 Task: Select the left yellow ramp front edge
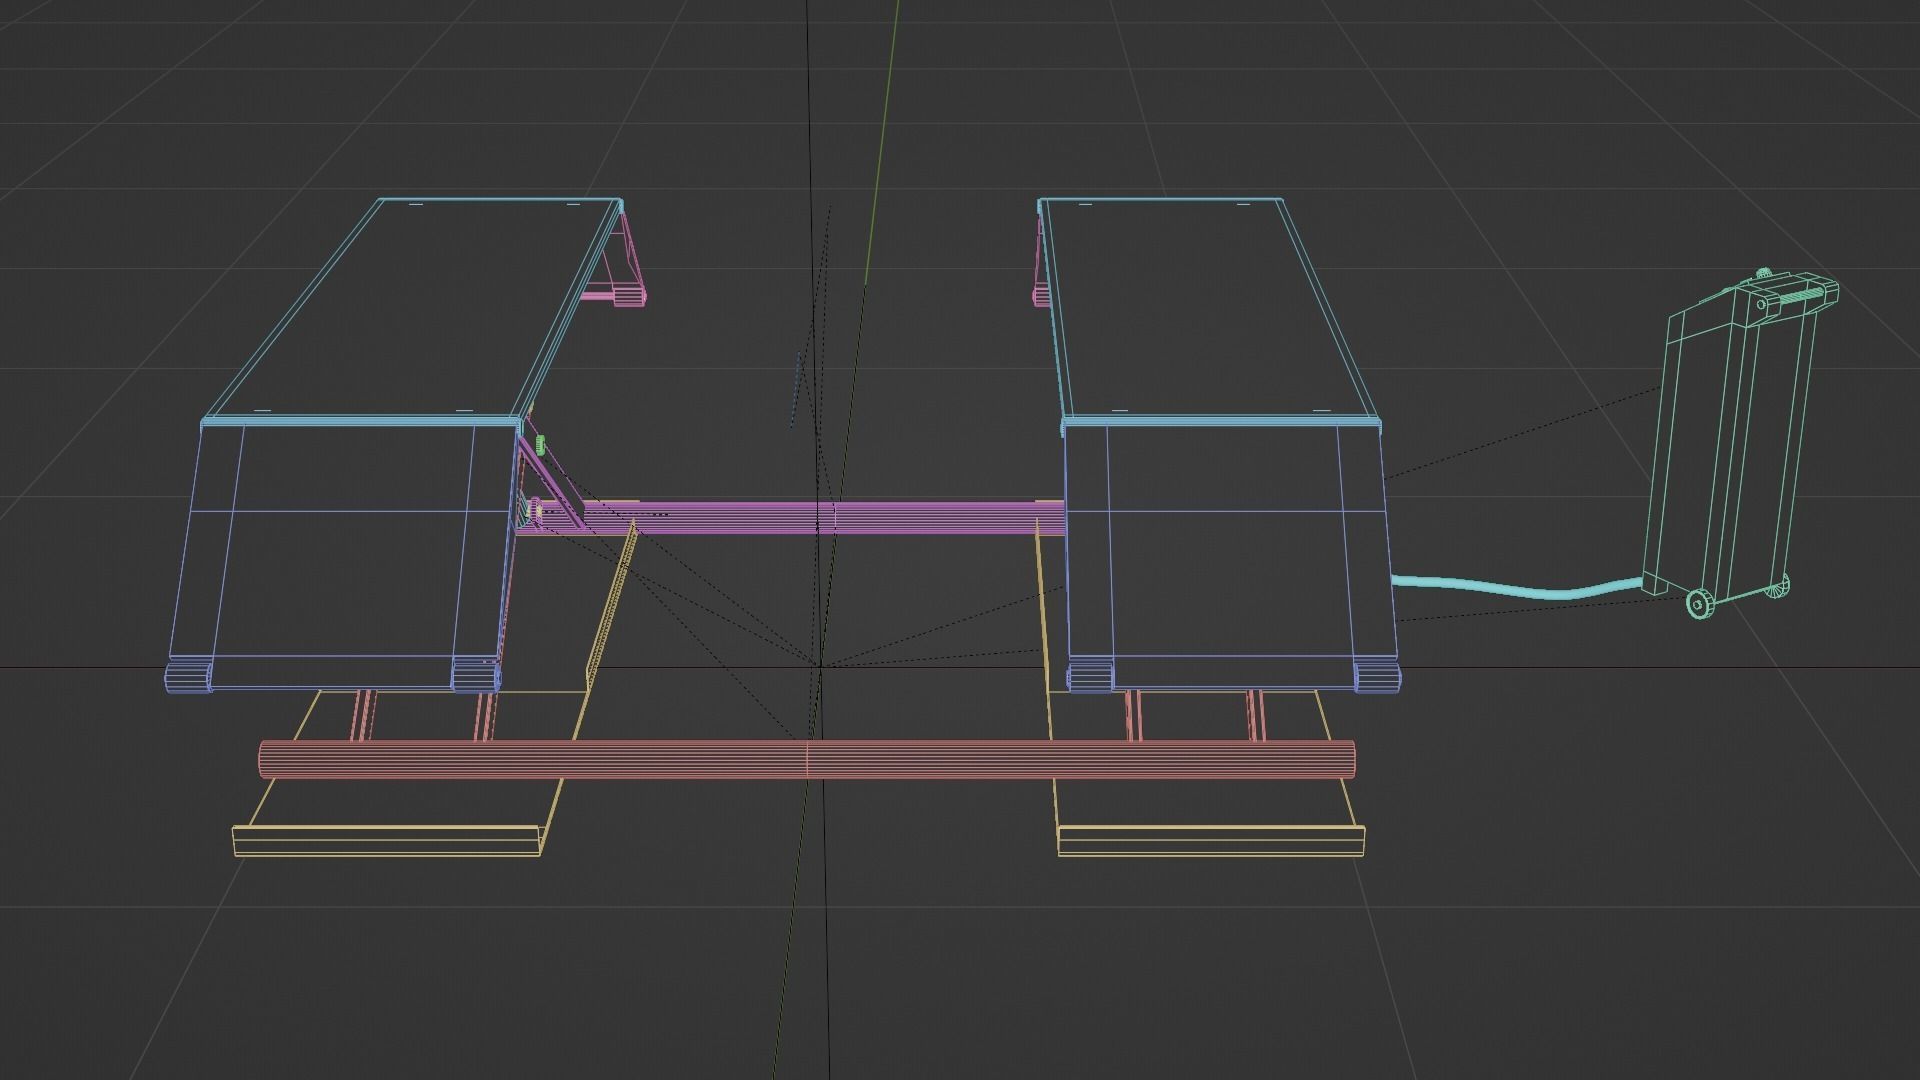[x=388, y=840]
